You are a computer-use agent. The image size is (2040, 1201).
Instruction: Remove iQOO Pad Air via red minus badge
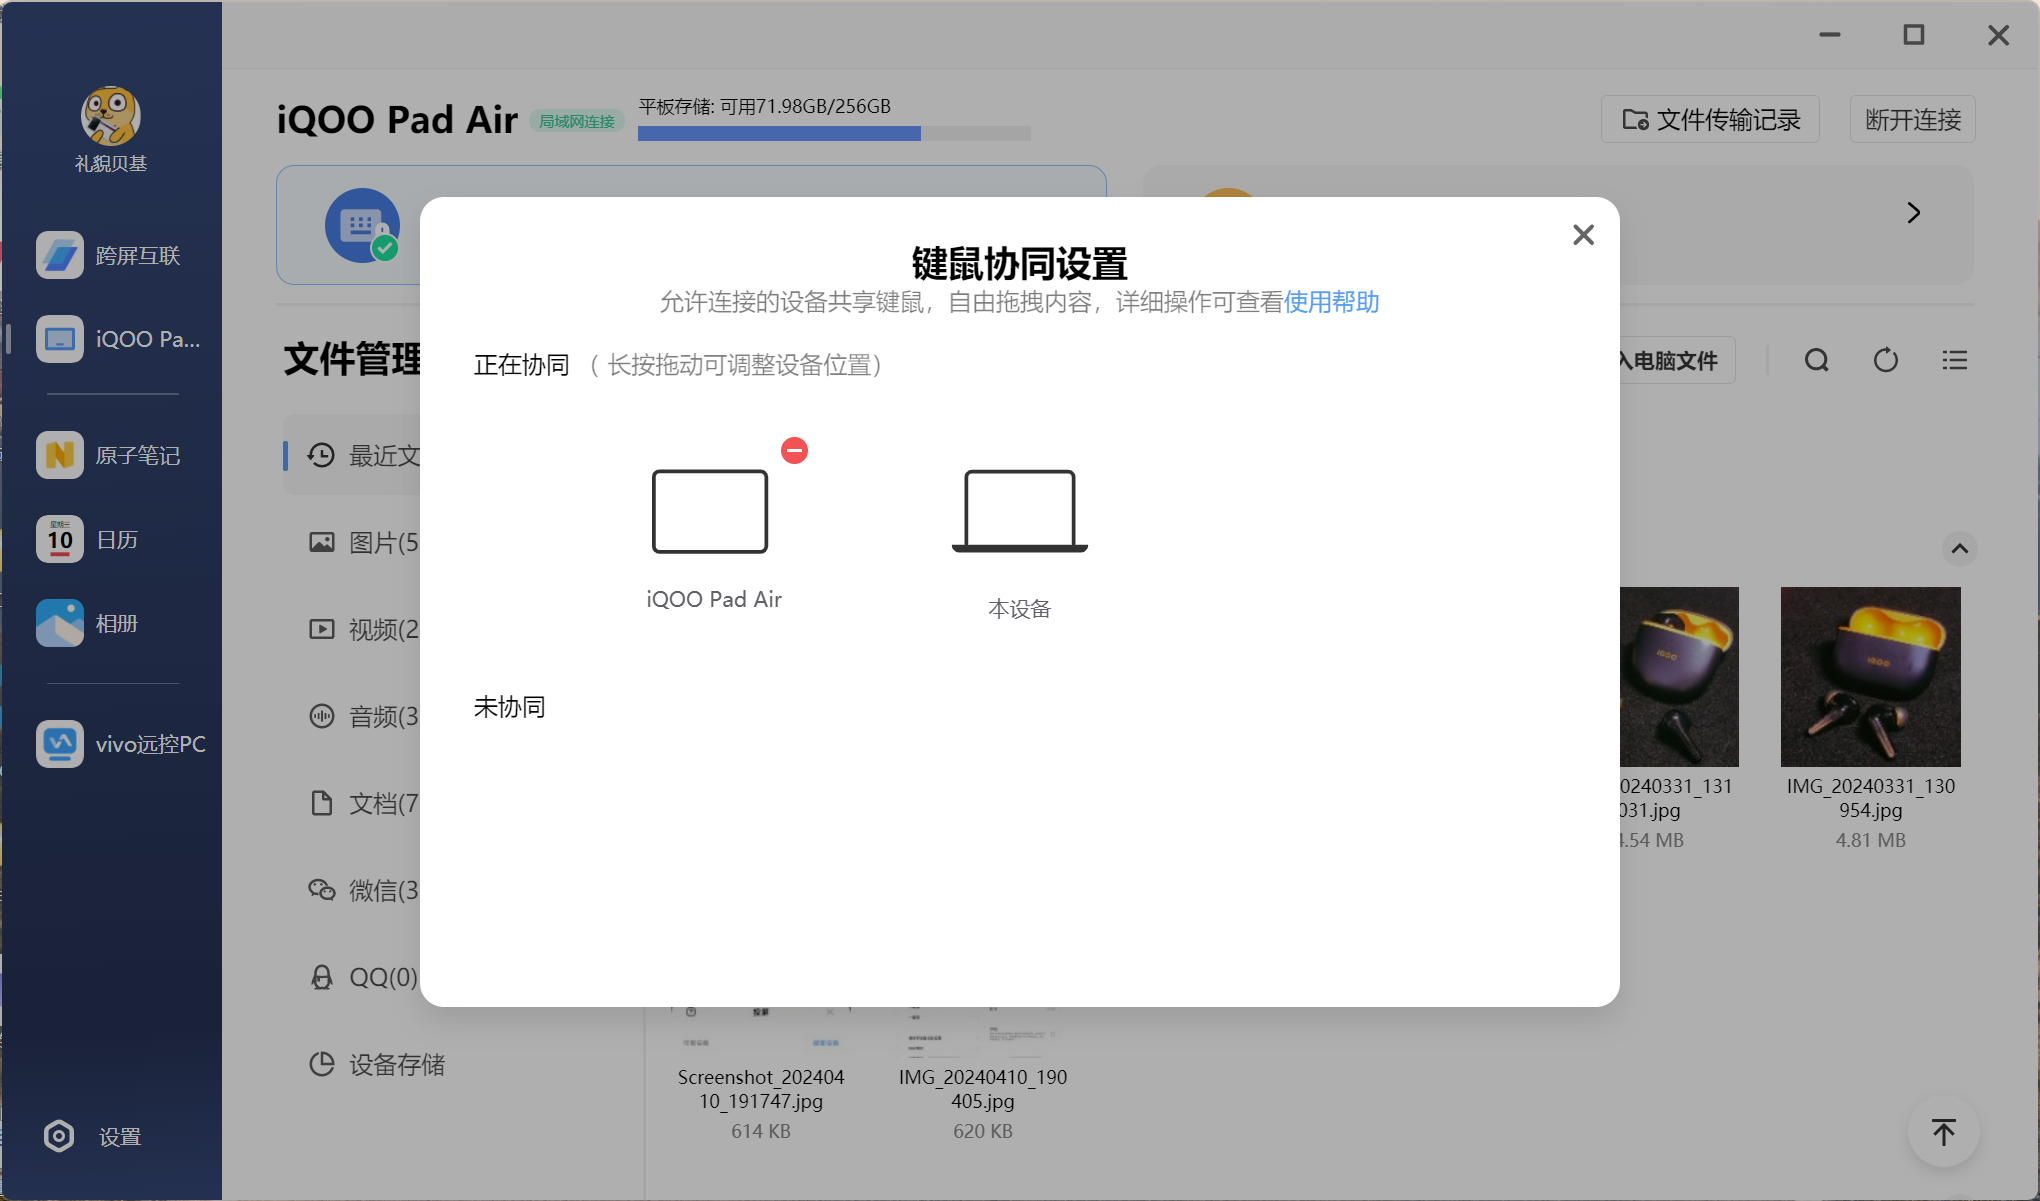[x=794, y=451]
